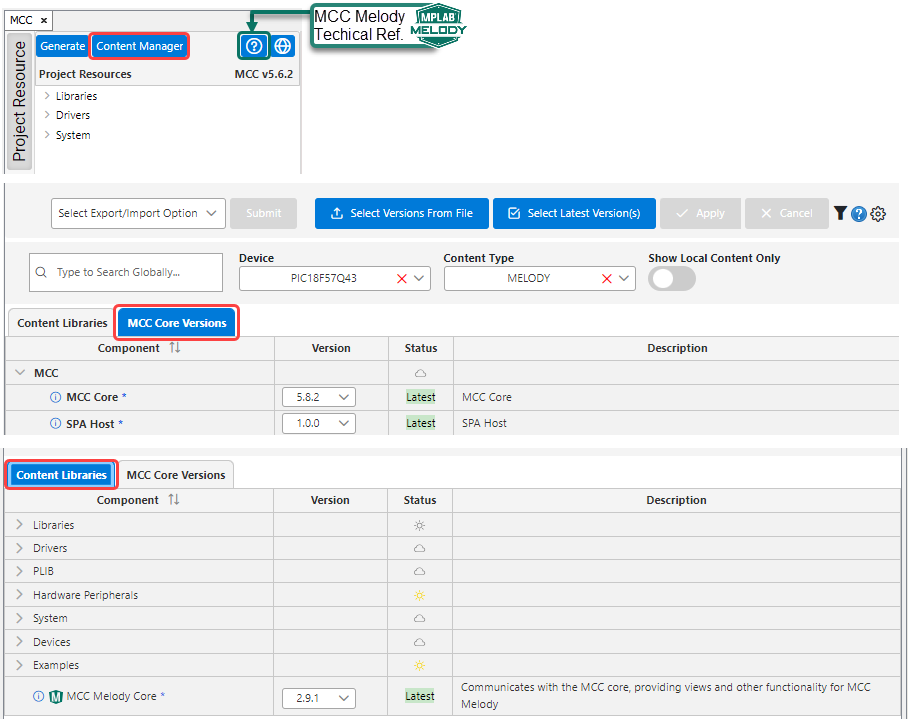Toggle Show Local Content Only switch
Image resolution: width=908 pixels, height=719 pixels.
pos(672,279)
